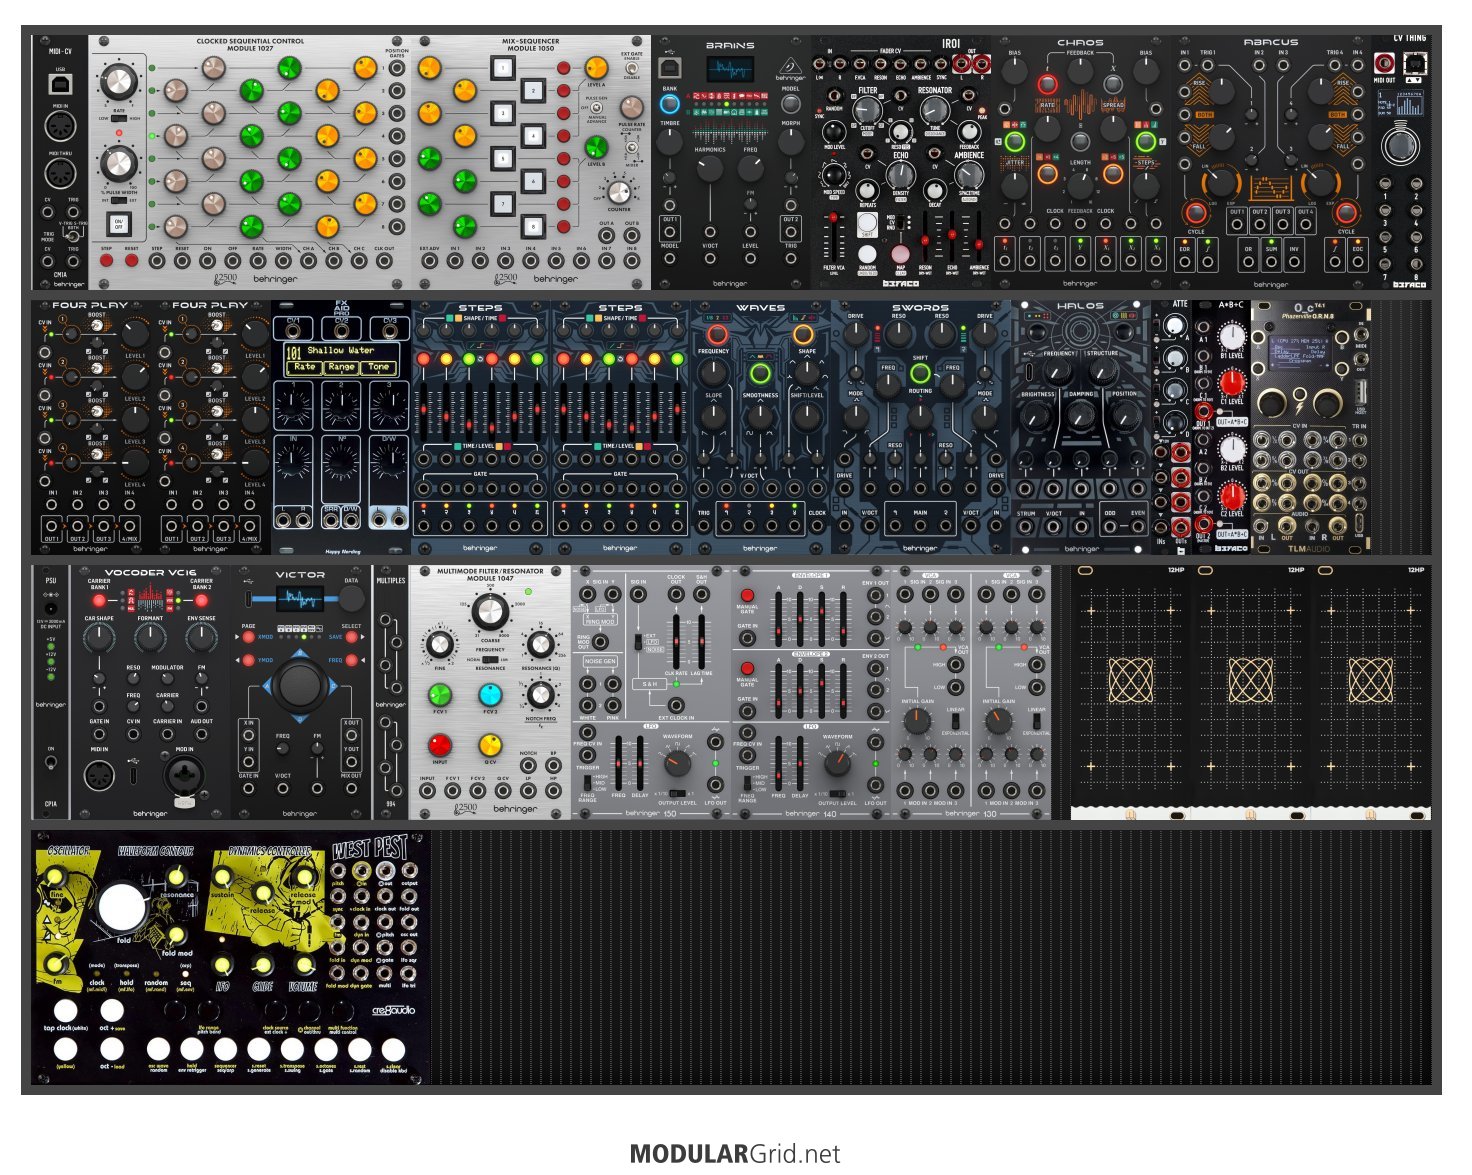Click the SUM jack on Abacus

click(1270, 261)
